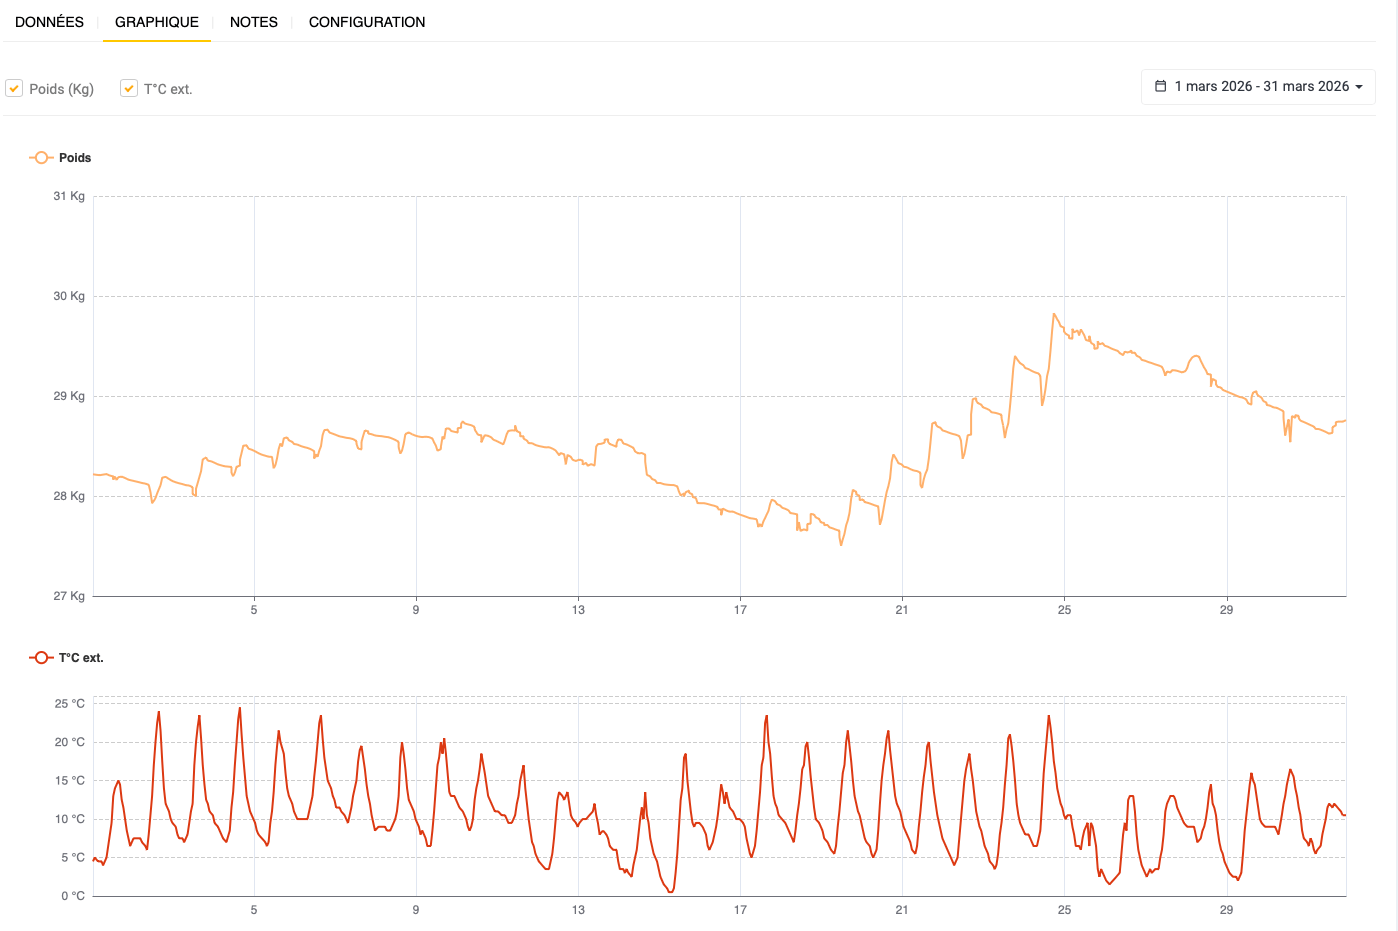This screenshot has height=931, width=1398.
Task: Click the day 17 tick on weight chart axis
Action: [x=740, y=609]
